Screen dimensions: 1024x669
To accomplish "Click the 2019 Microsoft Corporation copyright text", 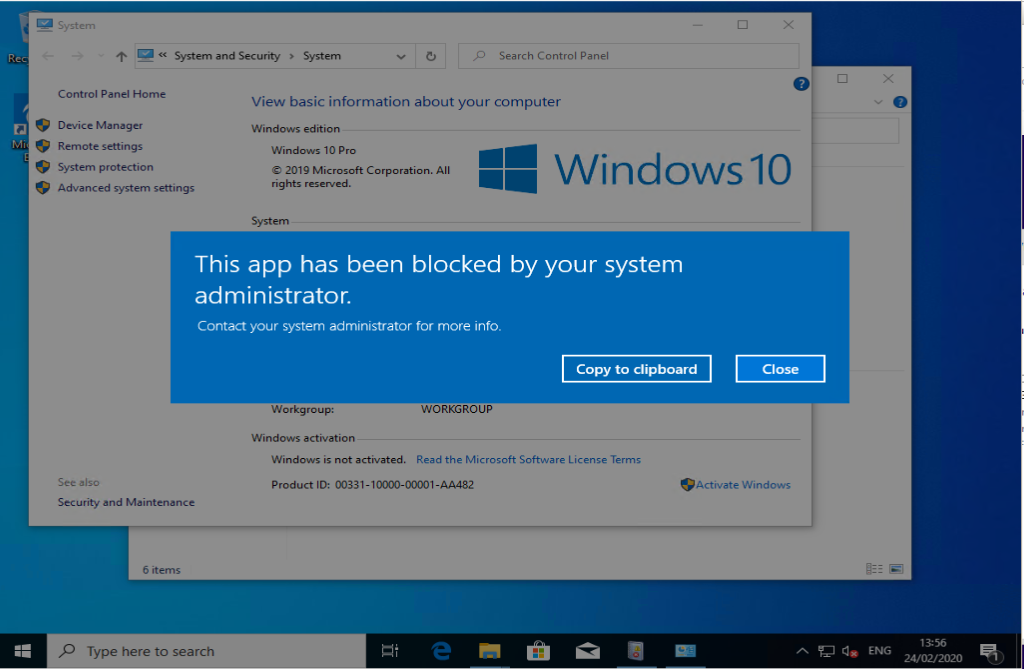I will 360,176.
